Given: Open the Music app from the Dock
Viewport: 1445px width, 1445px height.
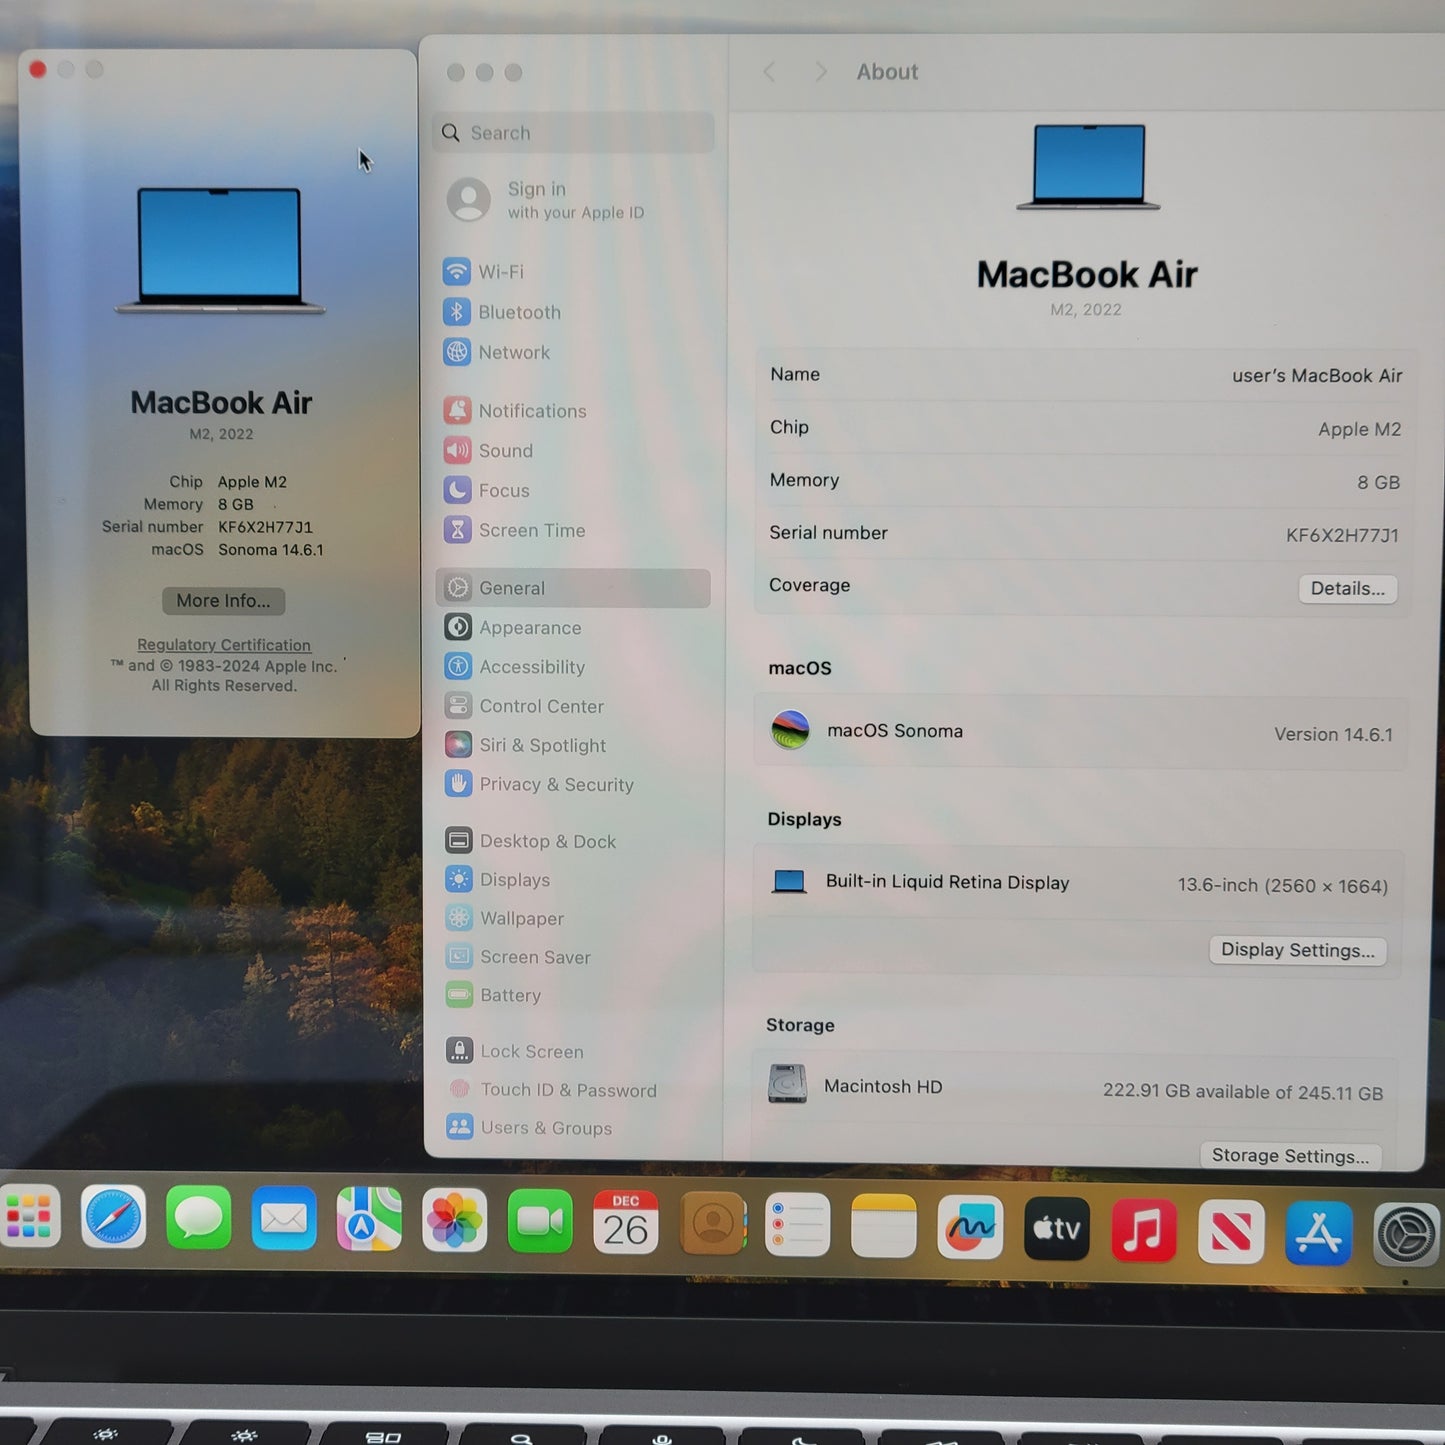Looking at the screenshot, I should [1143, 1231].
